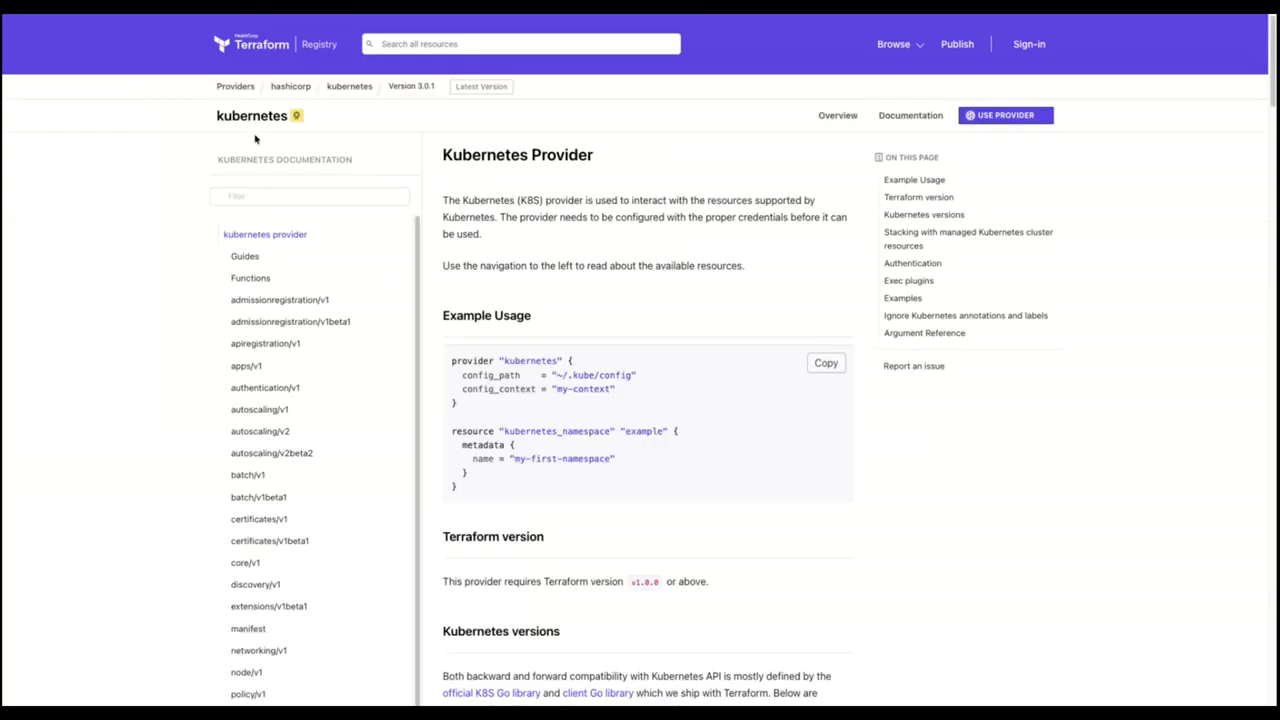Open the Publish menu item

point(956,44)
